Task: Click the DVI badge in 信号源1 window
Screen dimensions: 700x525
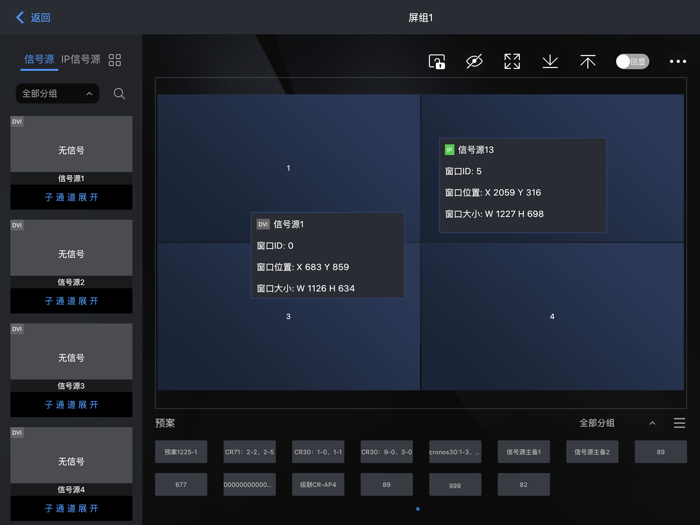Action: tap(263, 224)
